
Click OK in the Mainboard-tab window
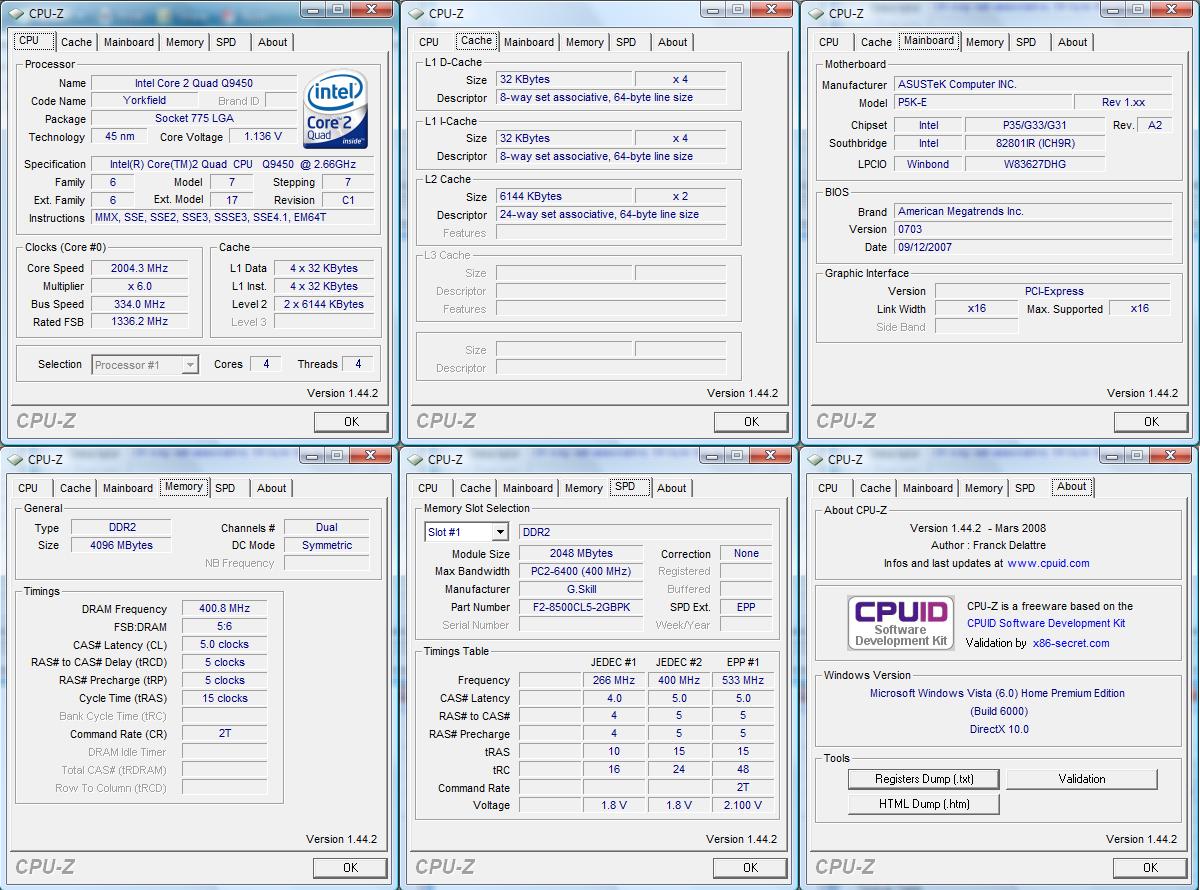[x=1151, y=422]
